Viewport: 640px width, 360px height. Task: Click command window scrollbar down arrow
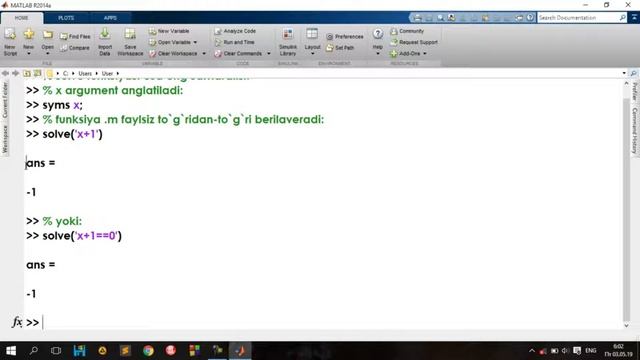[627, 325]
